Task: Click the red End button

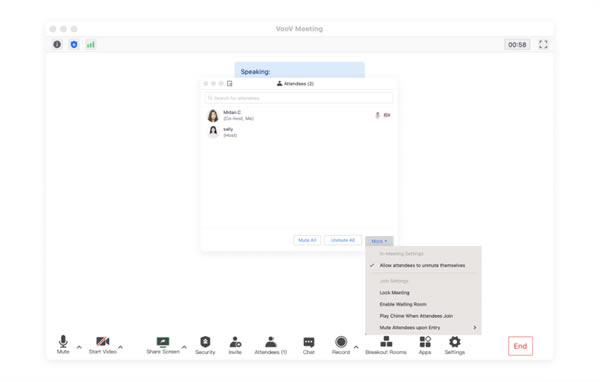Action: [x=520, y=346]
